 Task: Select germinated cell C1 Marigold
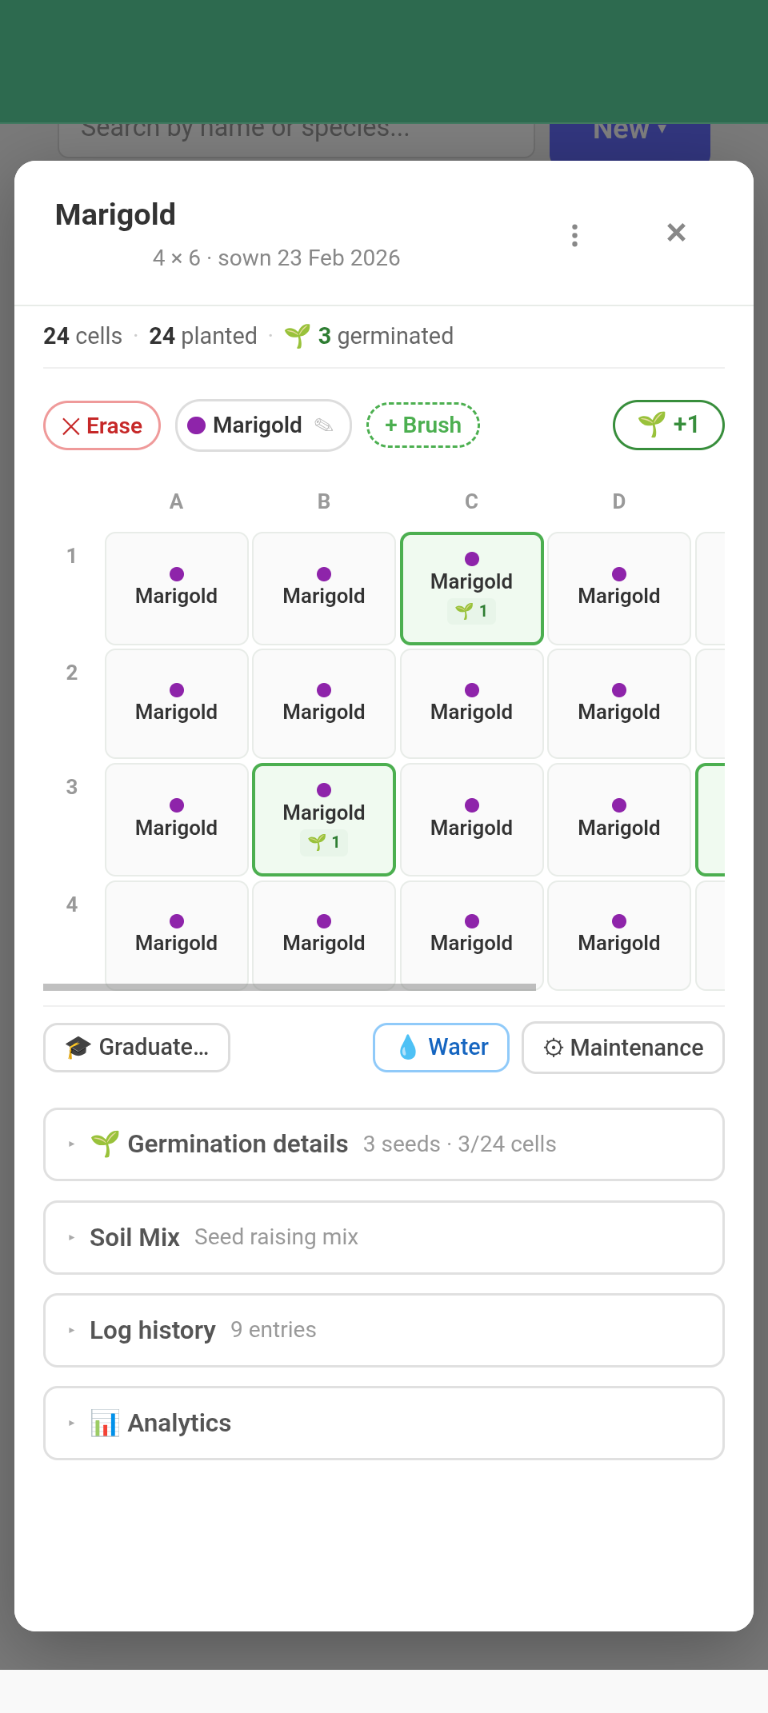click(x=472, y=589)
